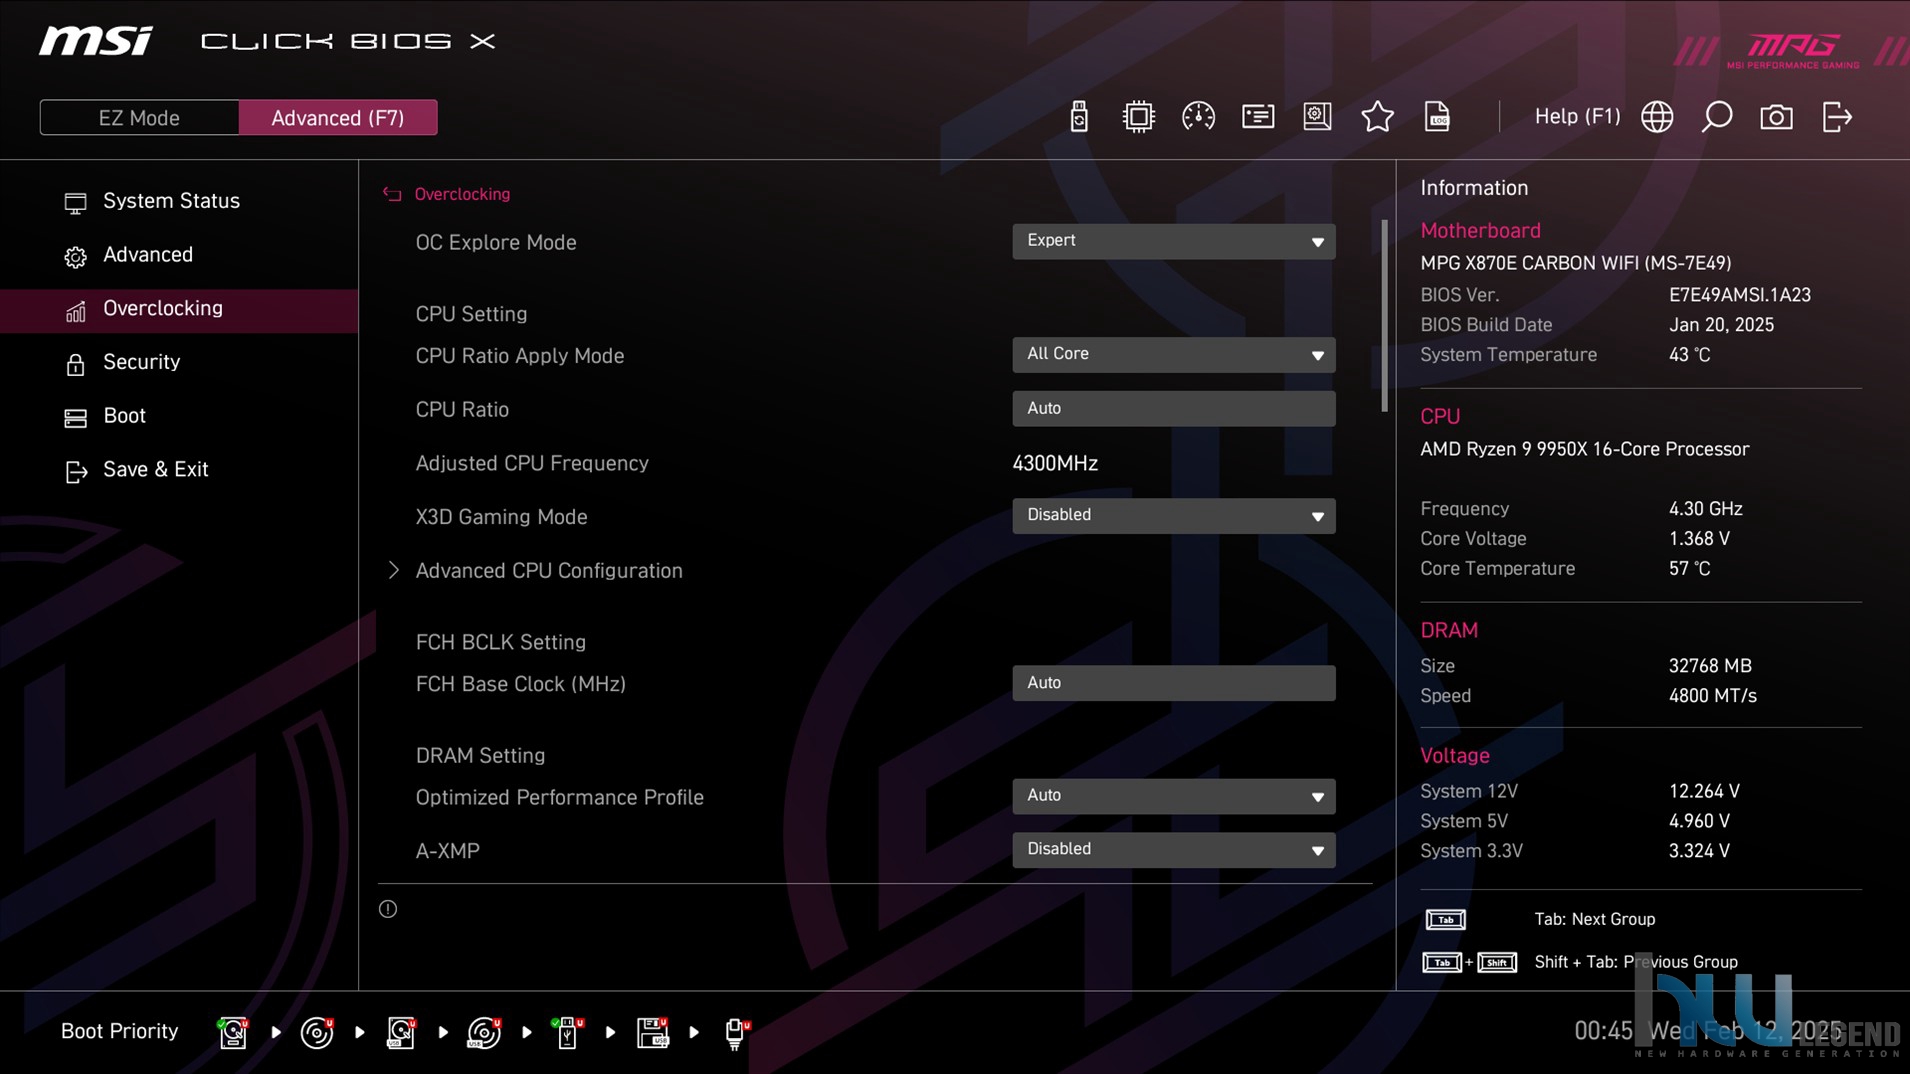Click the Security padlock icon
1910x1074 pixels.
click(x=75, y=364)
